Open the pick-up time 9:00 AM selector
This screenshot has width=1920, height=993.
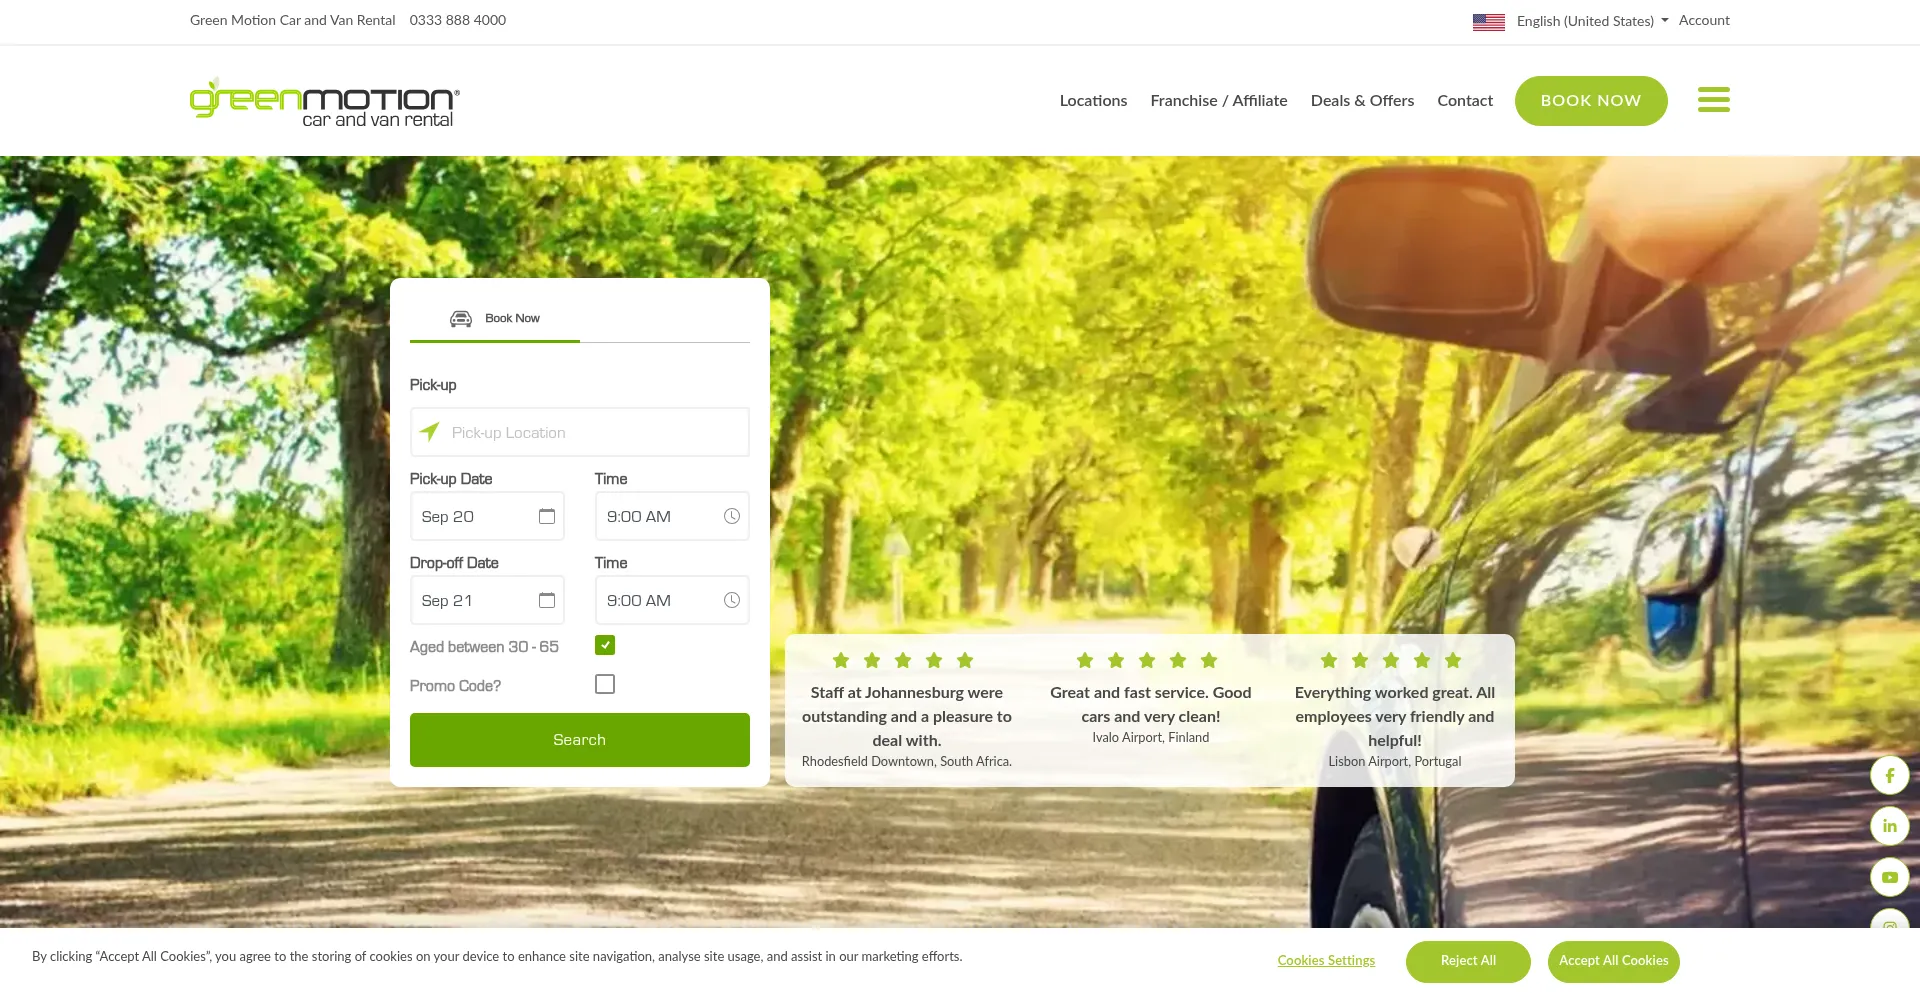(x=672, y=516)
